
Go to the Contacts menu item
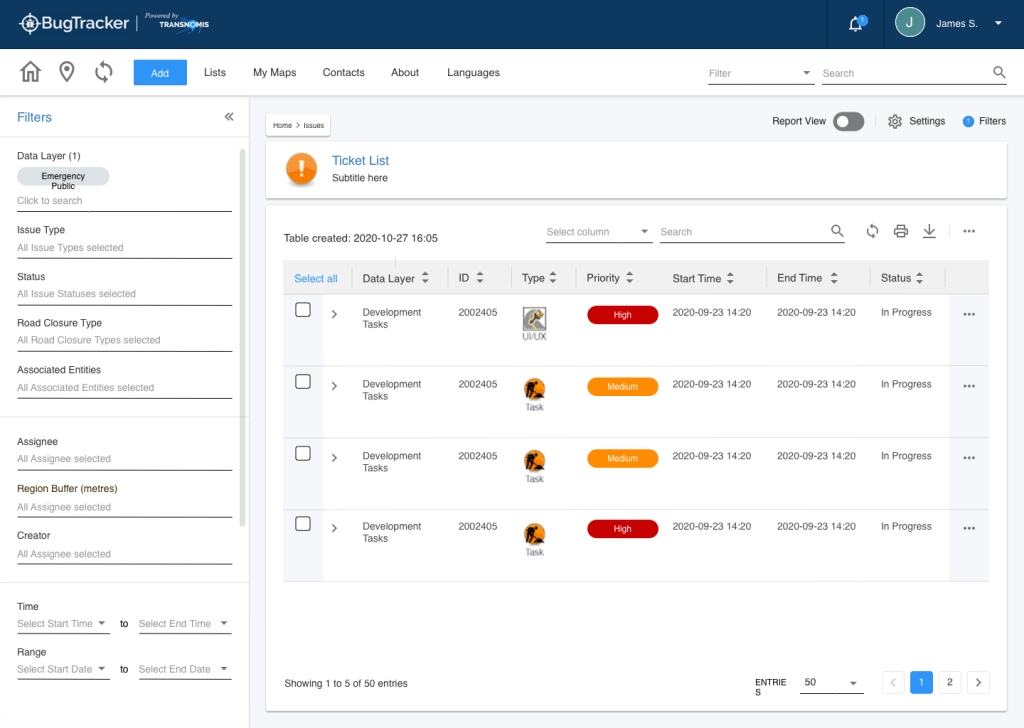click(x=343, y=73)
